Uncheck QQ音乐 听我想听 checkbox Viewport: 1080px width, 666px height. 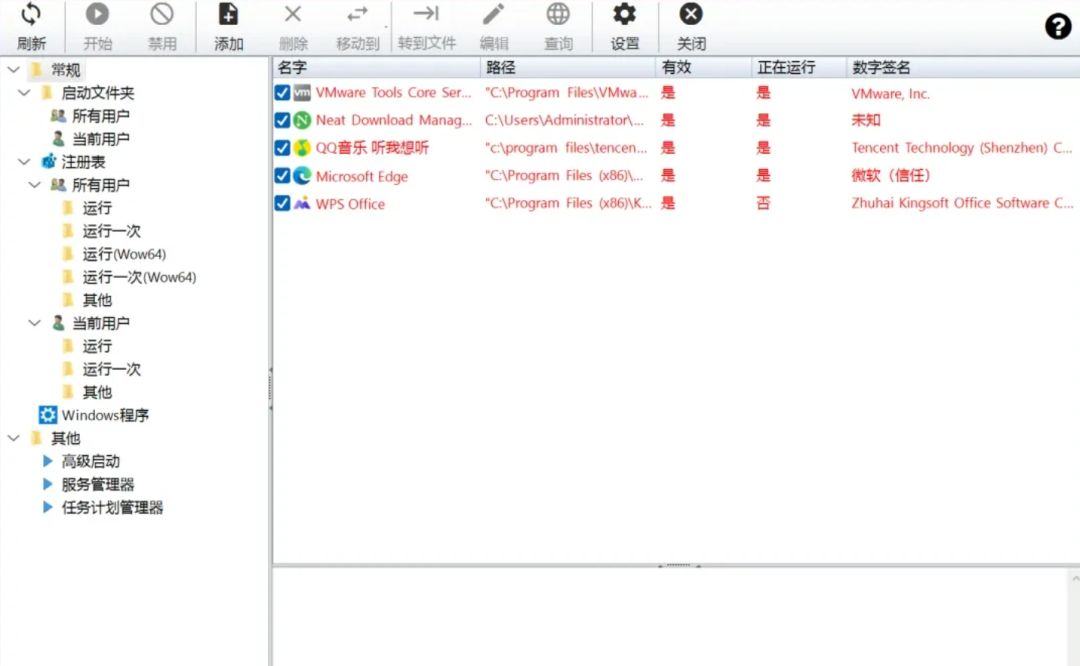click(x=282, y=148)
